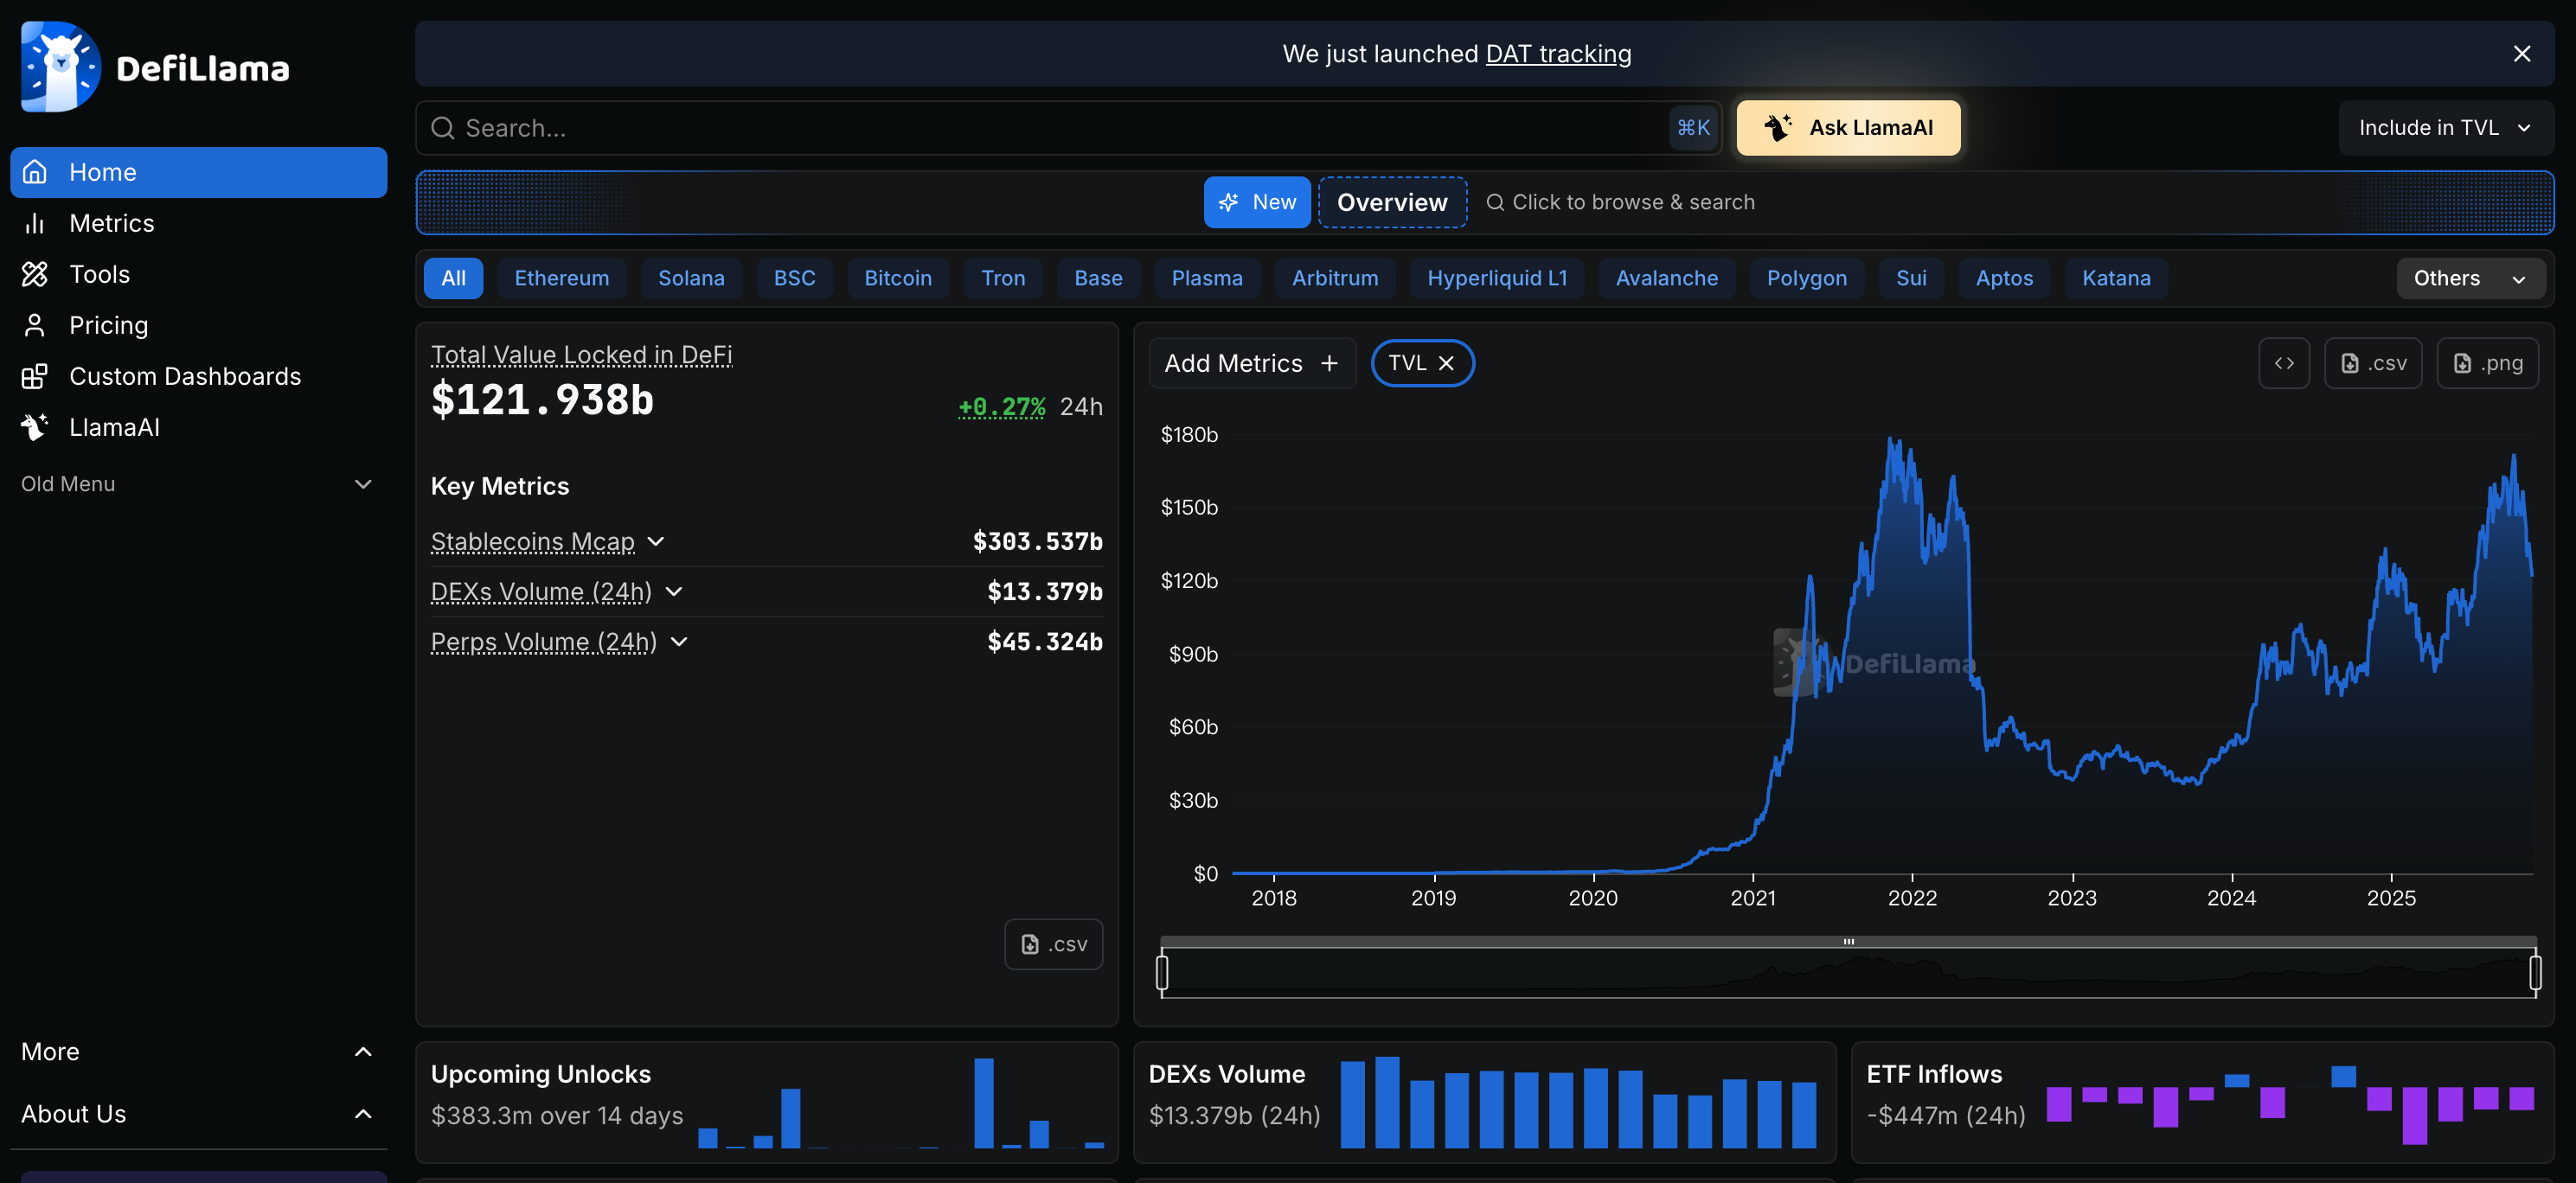Viewport: 2576px width, 1183px height.
Task: Open the Include in TVL dropdown
Action: [x=2444, y=127]
